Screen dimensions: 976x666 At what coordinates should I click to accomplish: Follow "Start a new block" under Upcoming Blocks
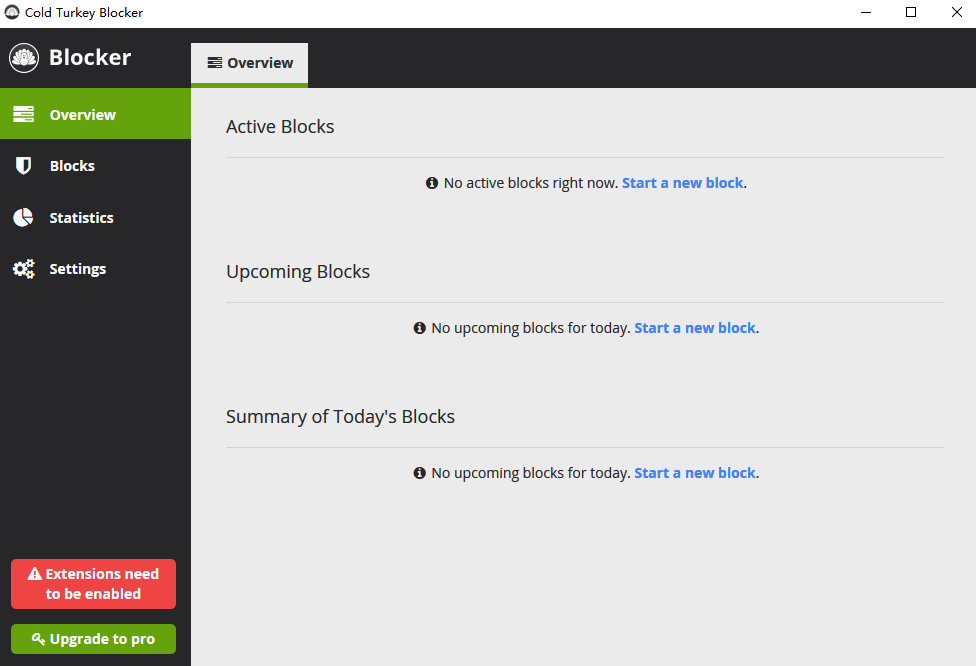[694, 328]
